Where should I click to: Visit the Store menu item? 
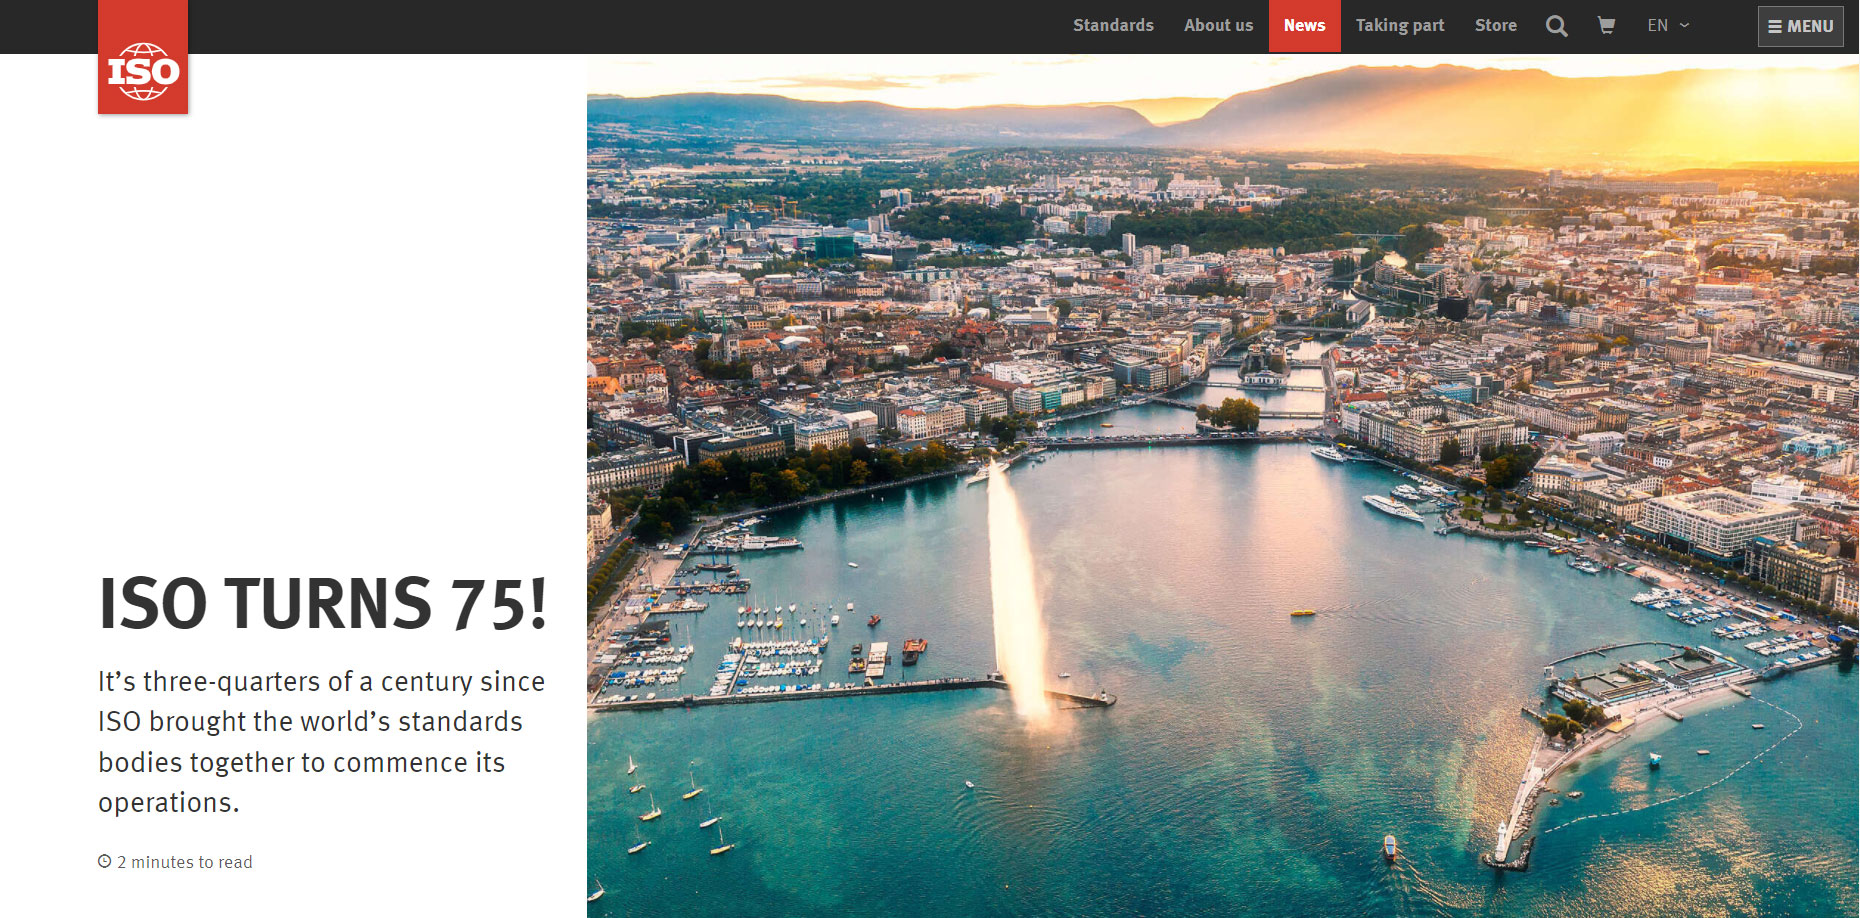click(1495, 25)
